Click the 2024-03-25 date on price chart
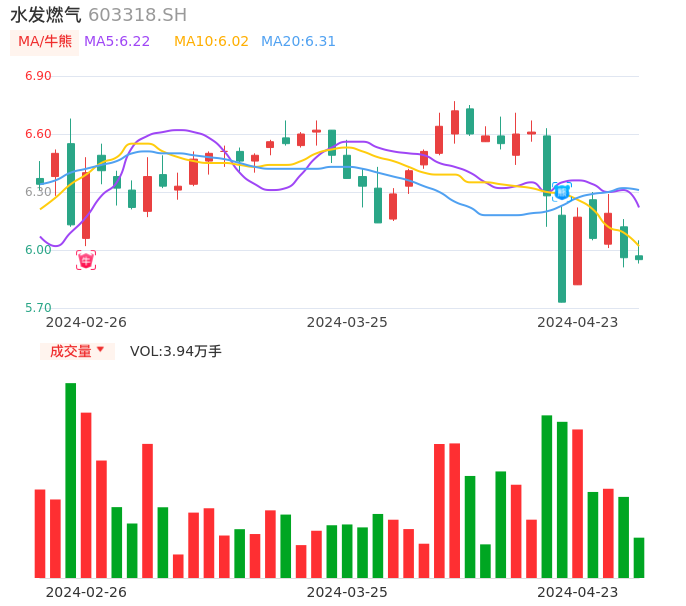 pos(347,322)
